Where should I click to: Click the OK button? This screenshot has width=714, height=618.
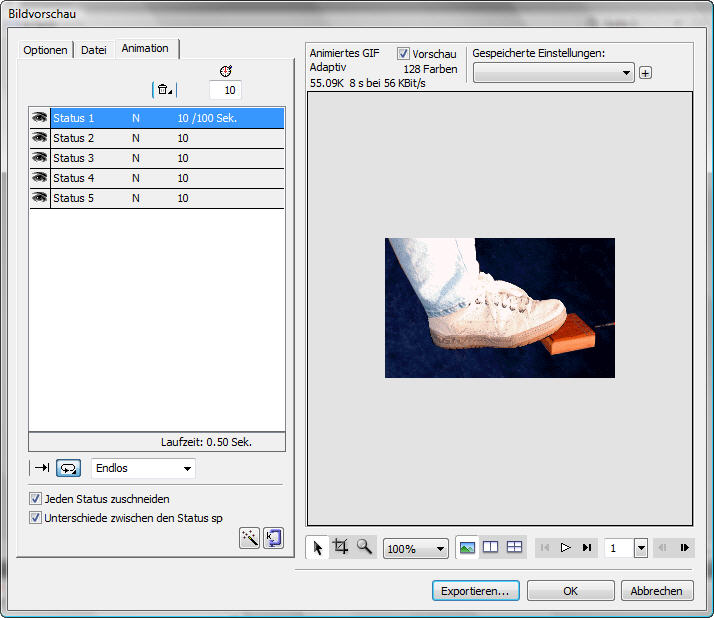click(x=571, y=591)
